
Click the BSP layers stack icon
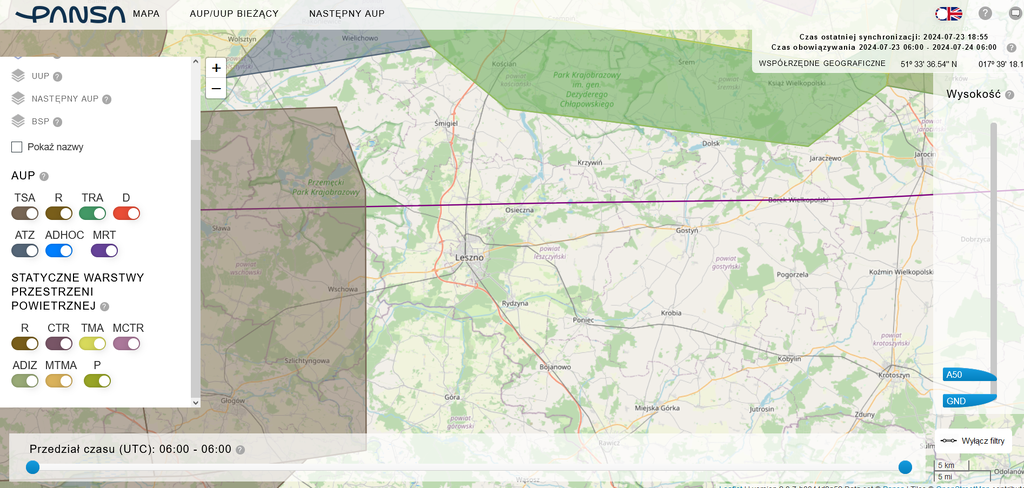coord(18,121)
